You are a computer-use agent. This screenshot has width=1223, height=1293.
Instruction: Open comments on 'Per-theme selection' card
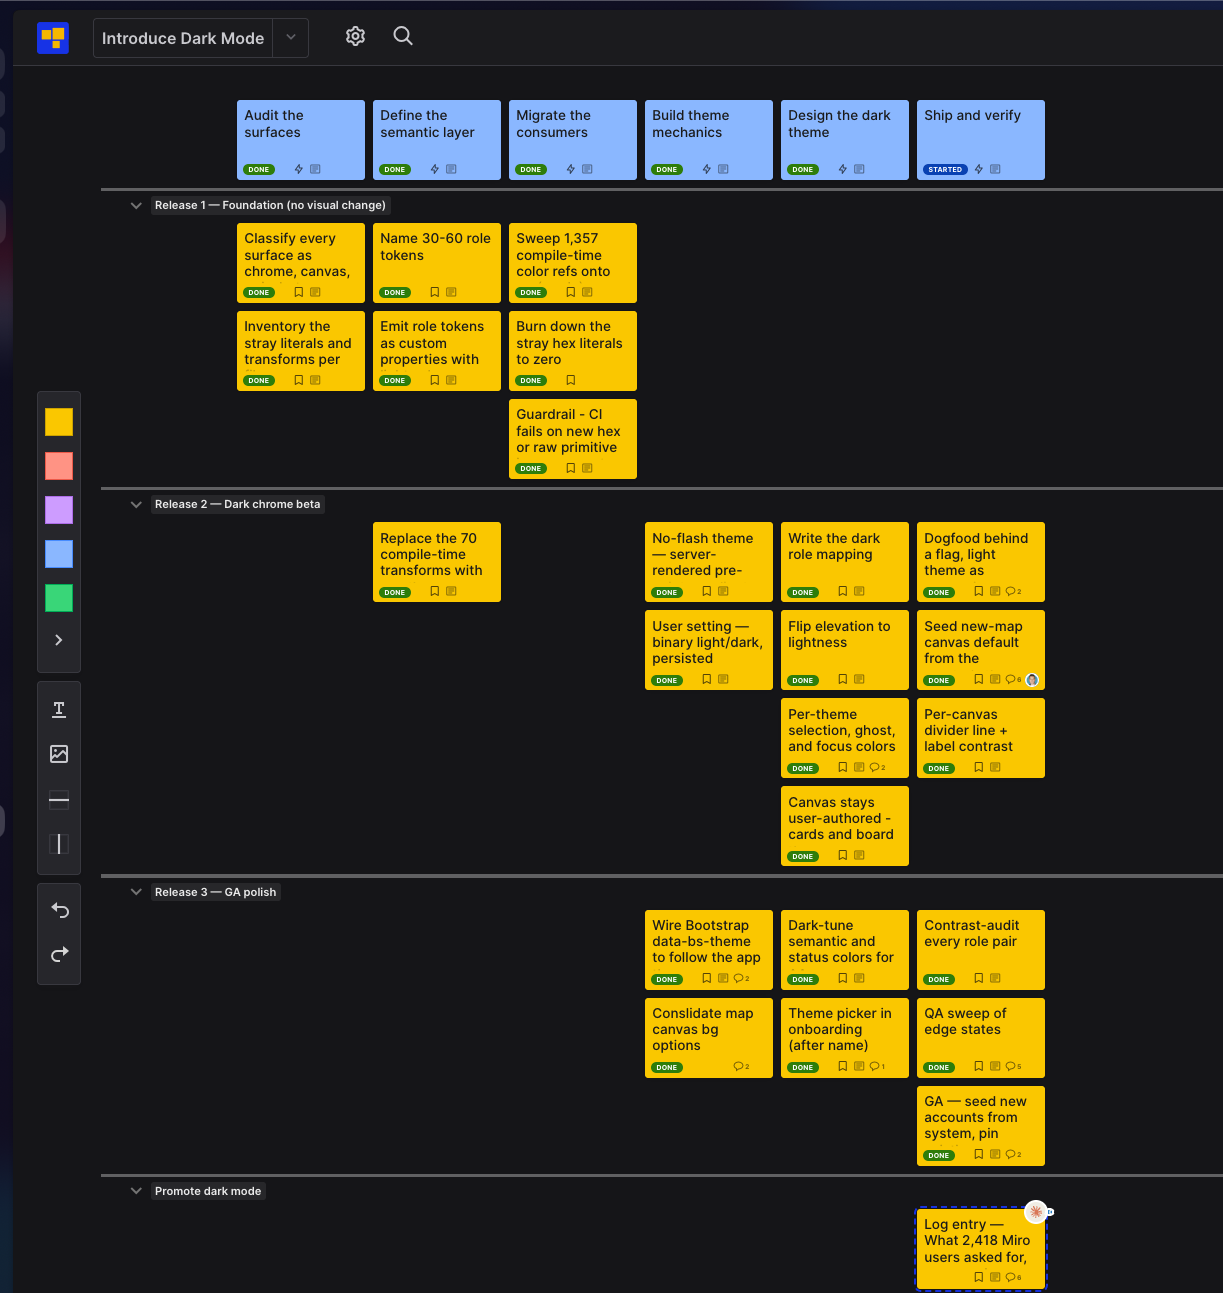tap(877, 767)
